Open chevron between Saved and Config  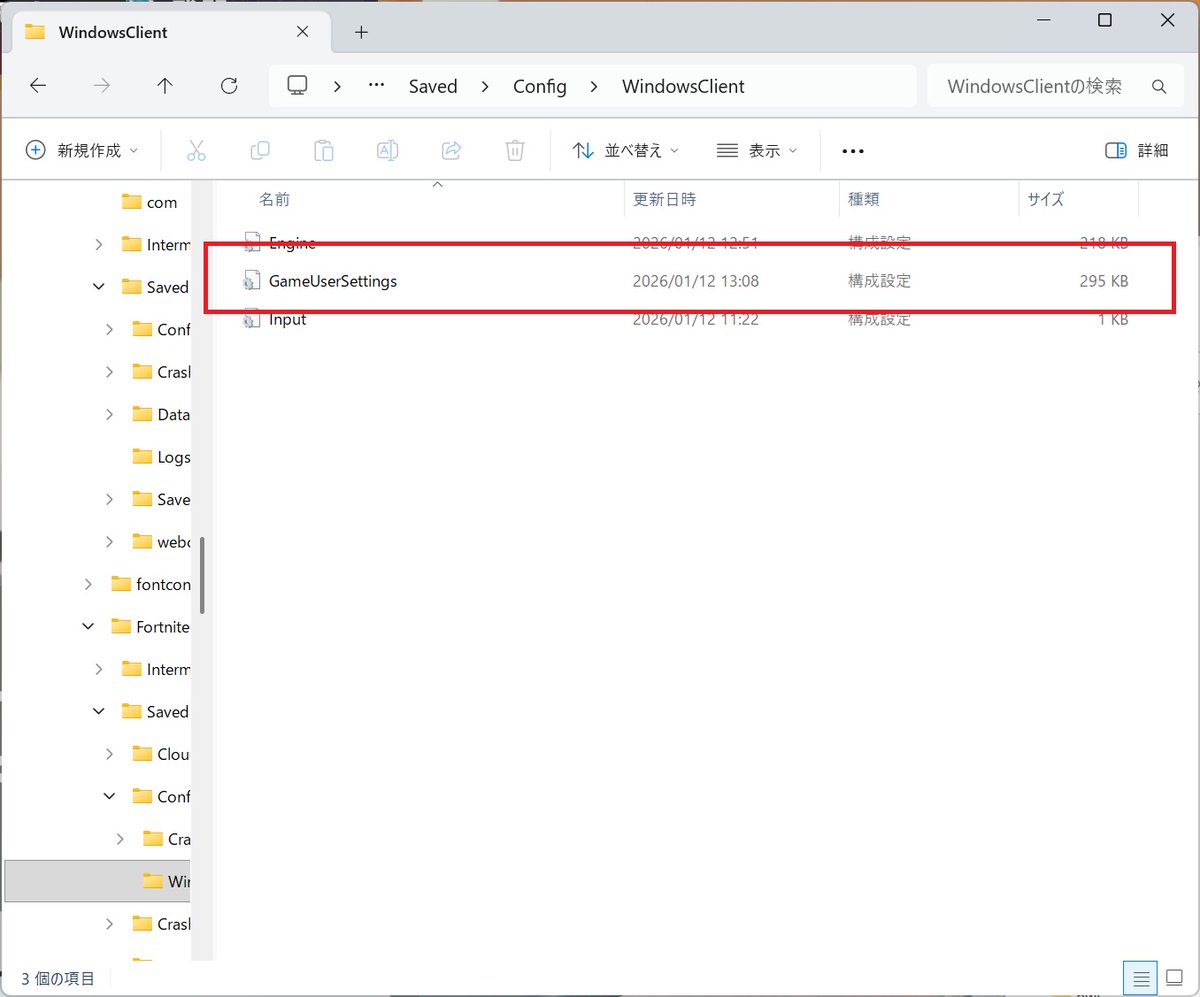485,87
